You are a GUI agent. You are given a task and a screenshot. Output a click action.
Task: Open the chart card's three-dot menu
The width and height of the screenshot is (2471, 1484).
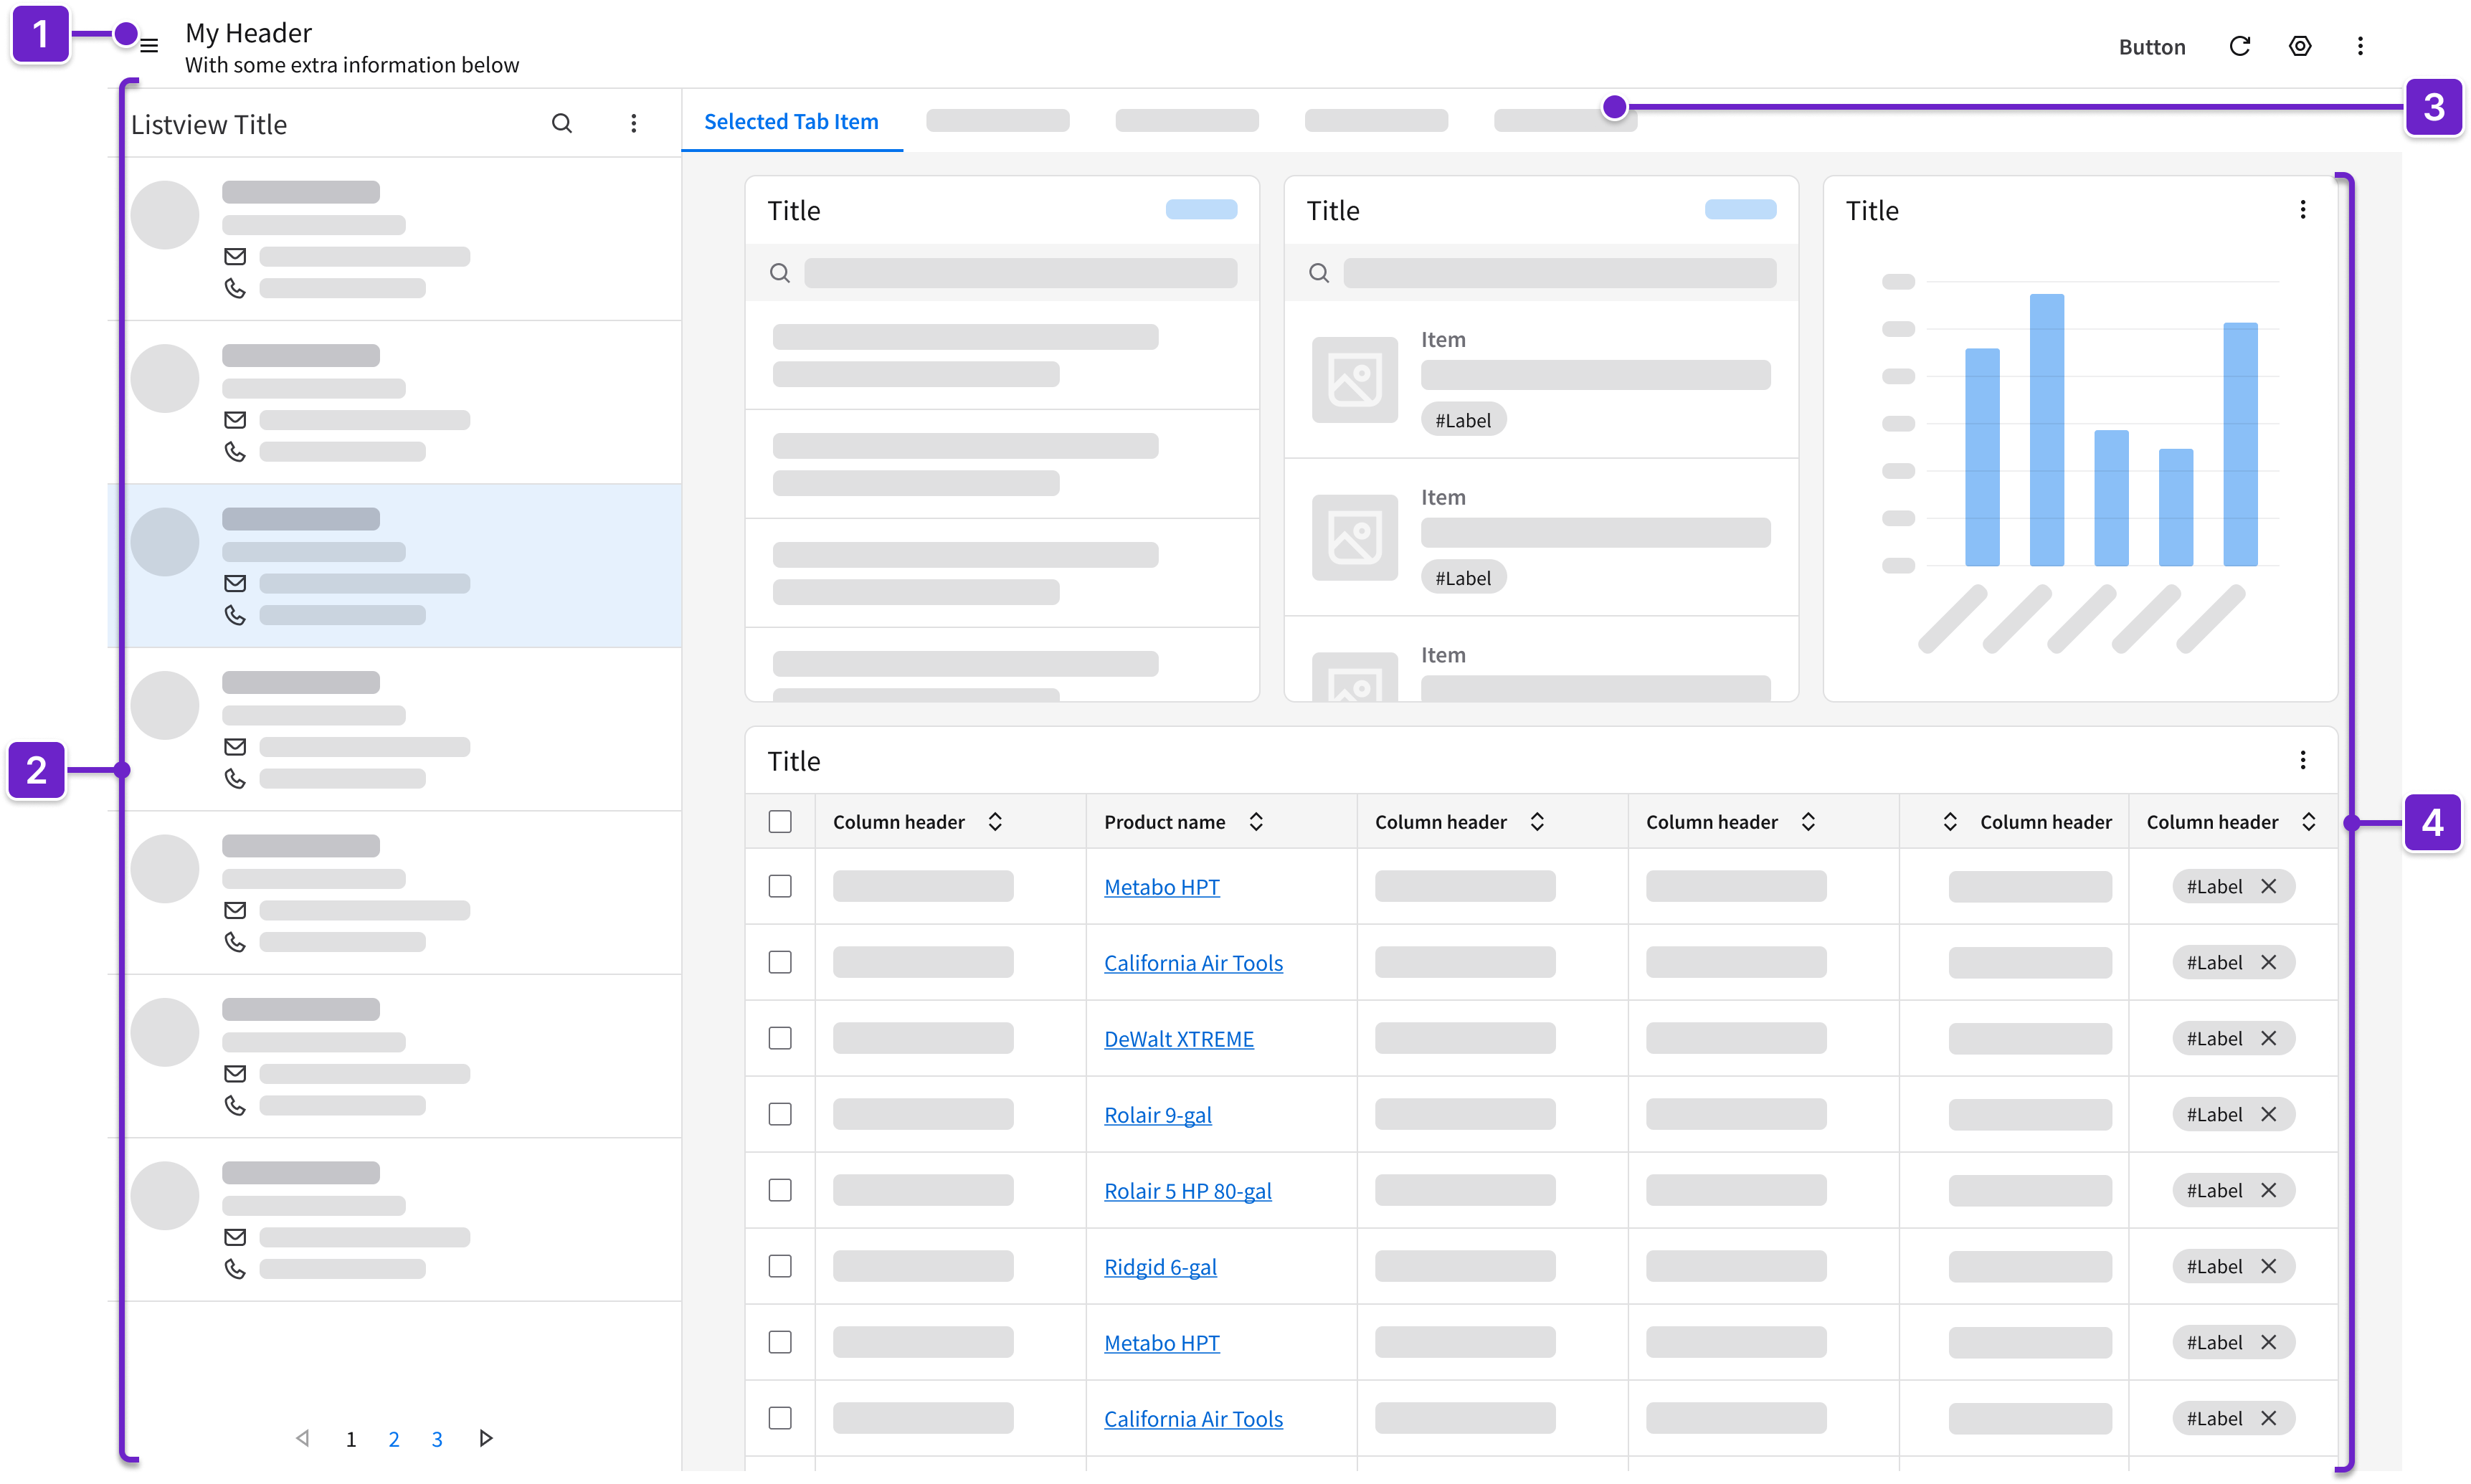click(2303, 210)
